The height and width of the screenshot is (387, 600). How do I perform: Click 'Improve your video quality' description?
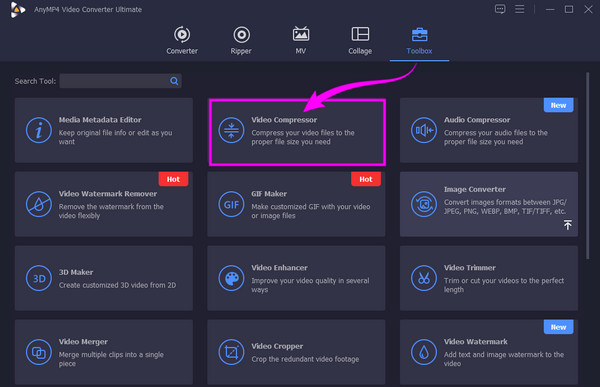pyautogui.click(x=310, y=285)
